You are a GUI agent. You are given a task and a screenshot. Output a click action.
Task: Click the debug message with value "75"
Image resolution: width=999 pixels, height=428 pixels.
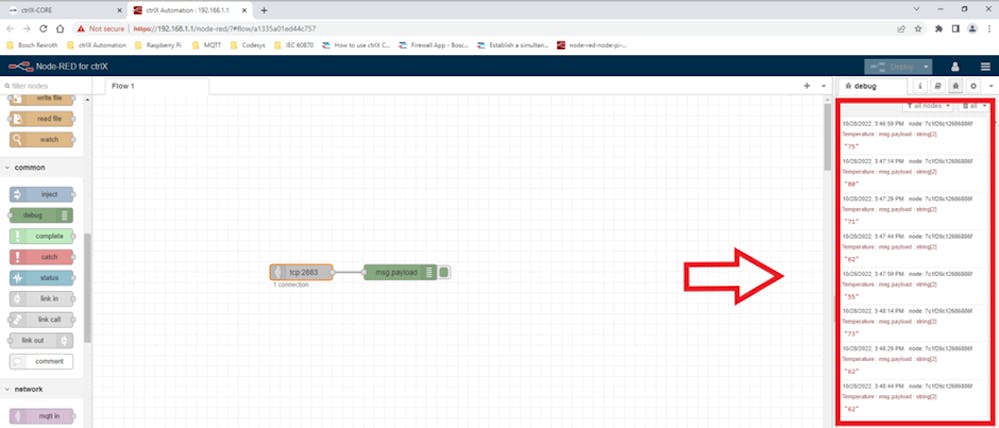click(x=915, y=134)
